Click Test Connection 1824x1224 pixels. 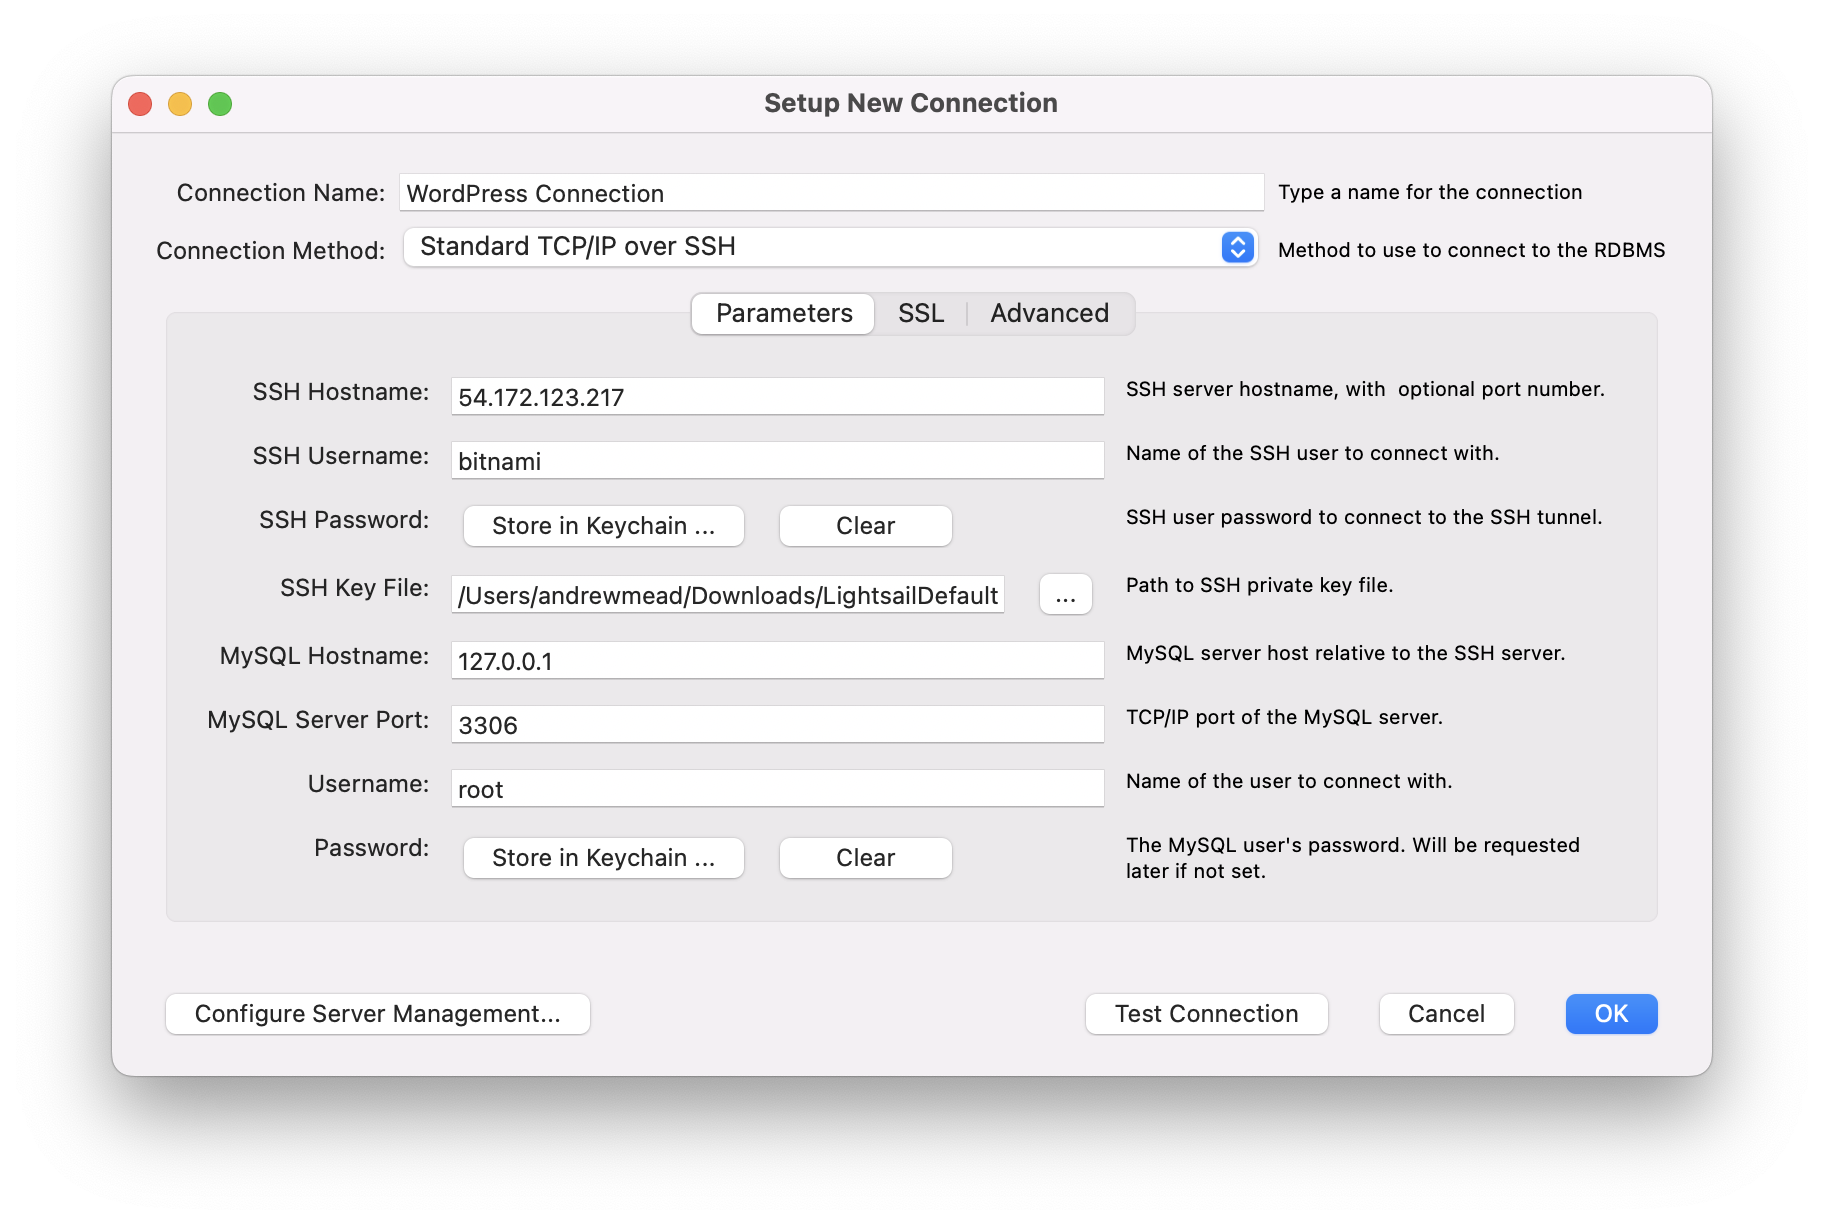[1205, 1013]
